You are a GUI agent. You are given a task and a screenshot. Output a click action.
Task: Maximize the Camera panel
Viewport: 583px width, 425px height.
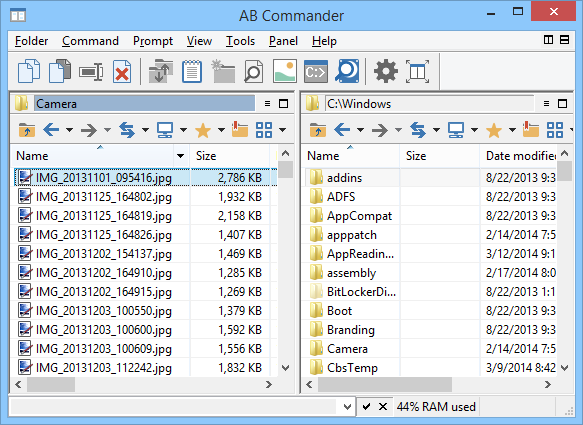point(284,104)
